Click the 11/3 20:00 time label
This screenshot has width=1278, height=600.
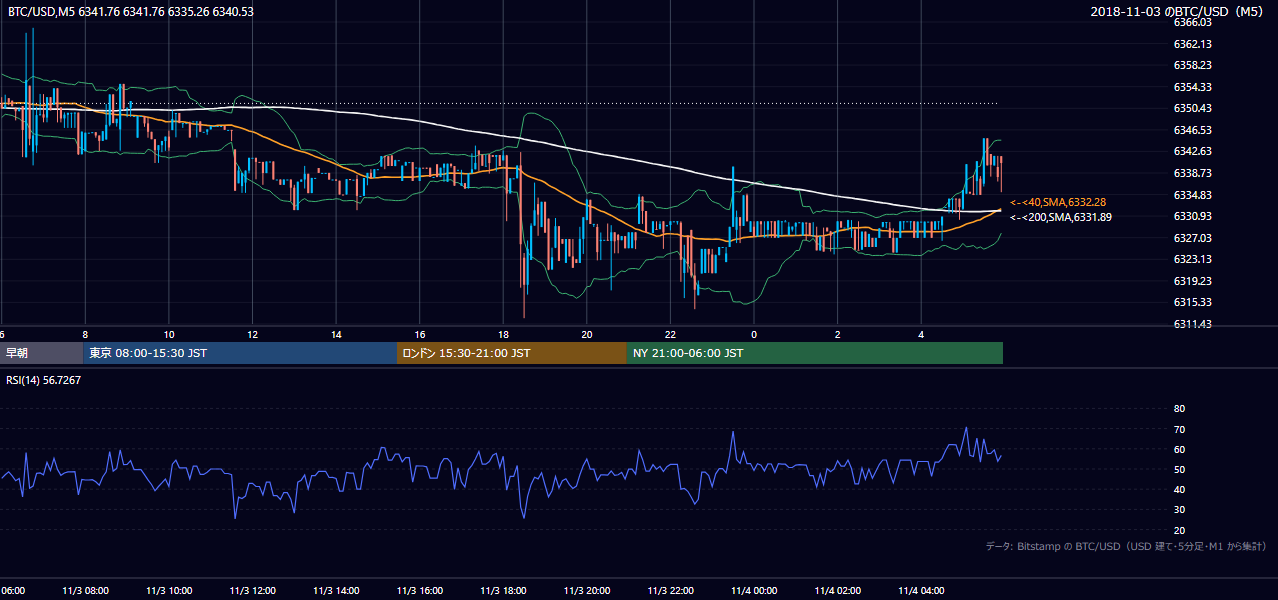[x=587, y=591]
